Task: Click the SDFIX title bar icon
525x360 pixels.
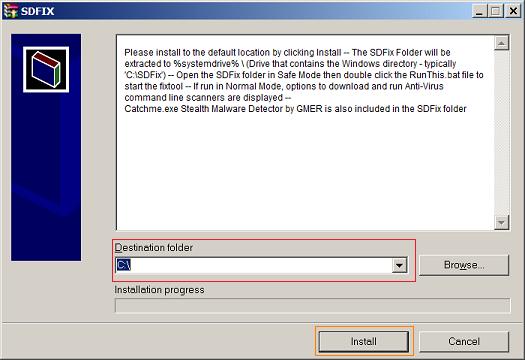Action: [10, 11]
